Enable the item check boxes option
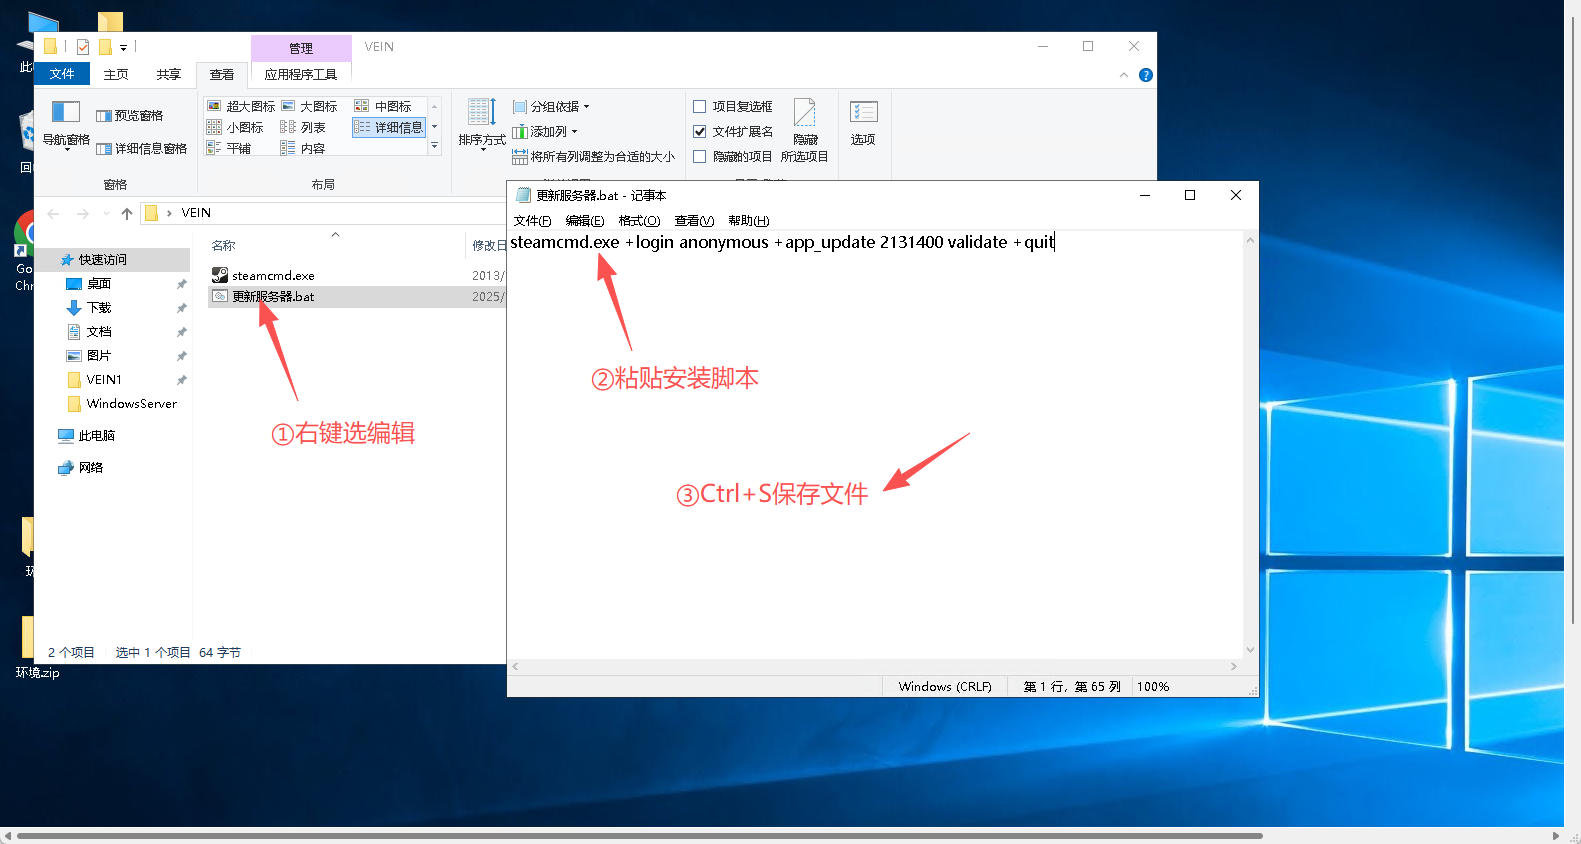The height and width of the screenshot is (844, 1581). pyautogui.click(x=700, y=106)
